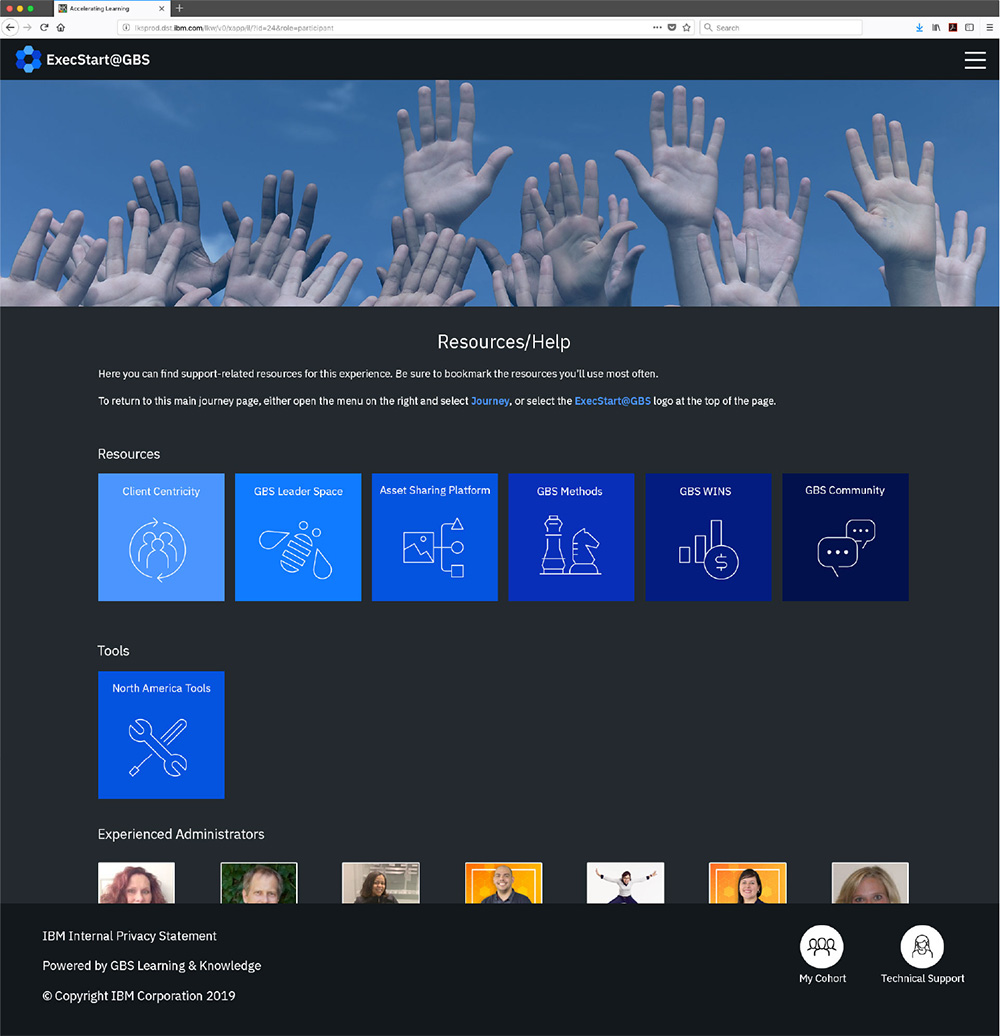This screenshot has height=1036, width=1000.
Task: Bookmark this page with the star icon
Action: point(687,28)
